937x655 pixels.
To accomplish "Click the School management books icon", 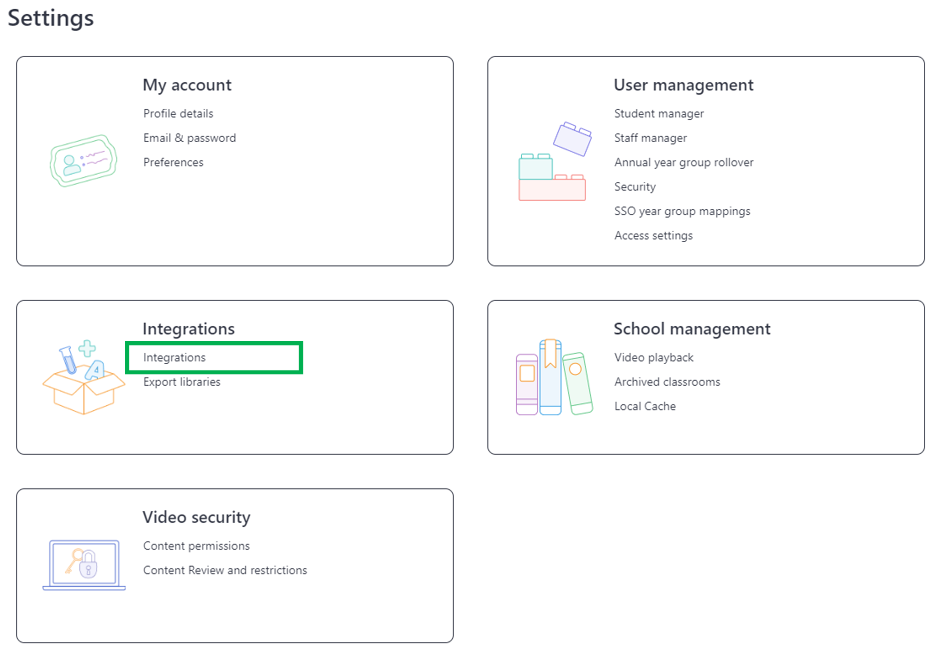I will (555, 377).
